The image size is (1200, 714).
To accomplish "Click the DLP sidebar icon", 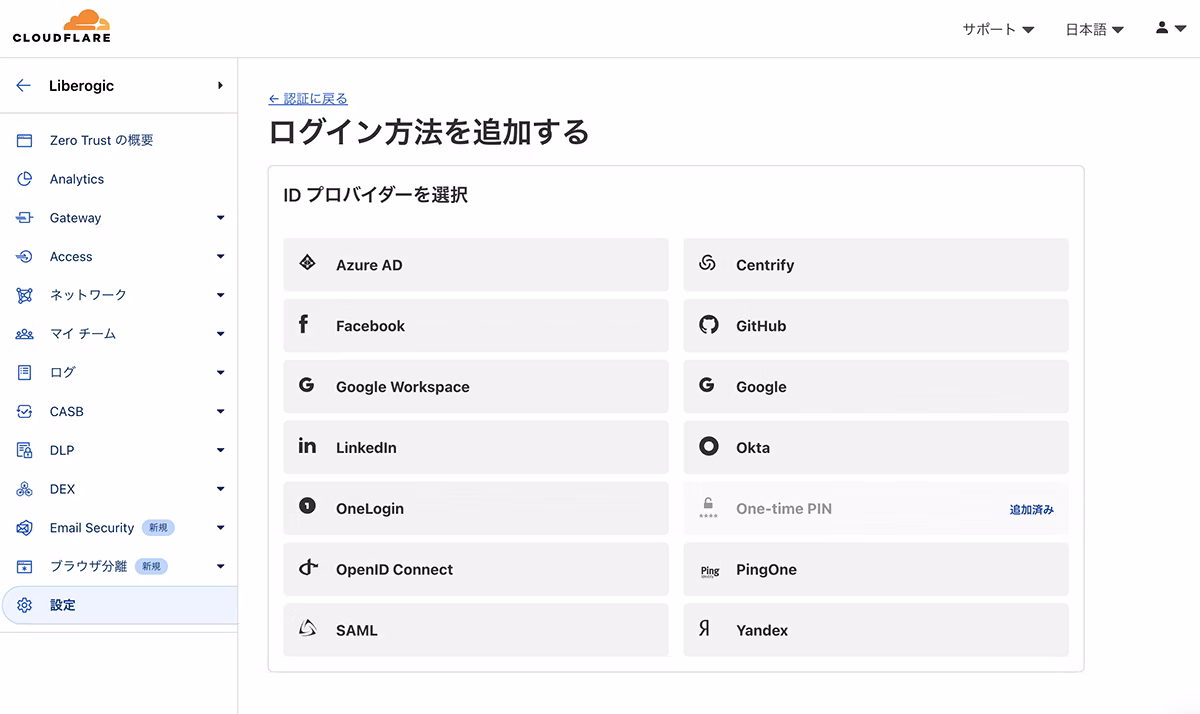I will 25,450.
